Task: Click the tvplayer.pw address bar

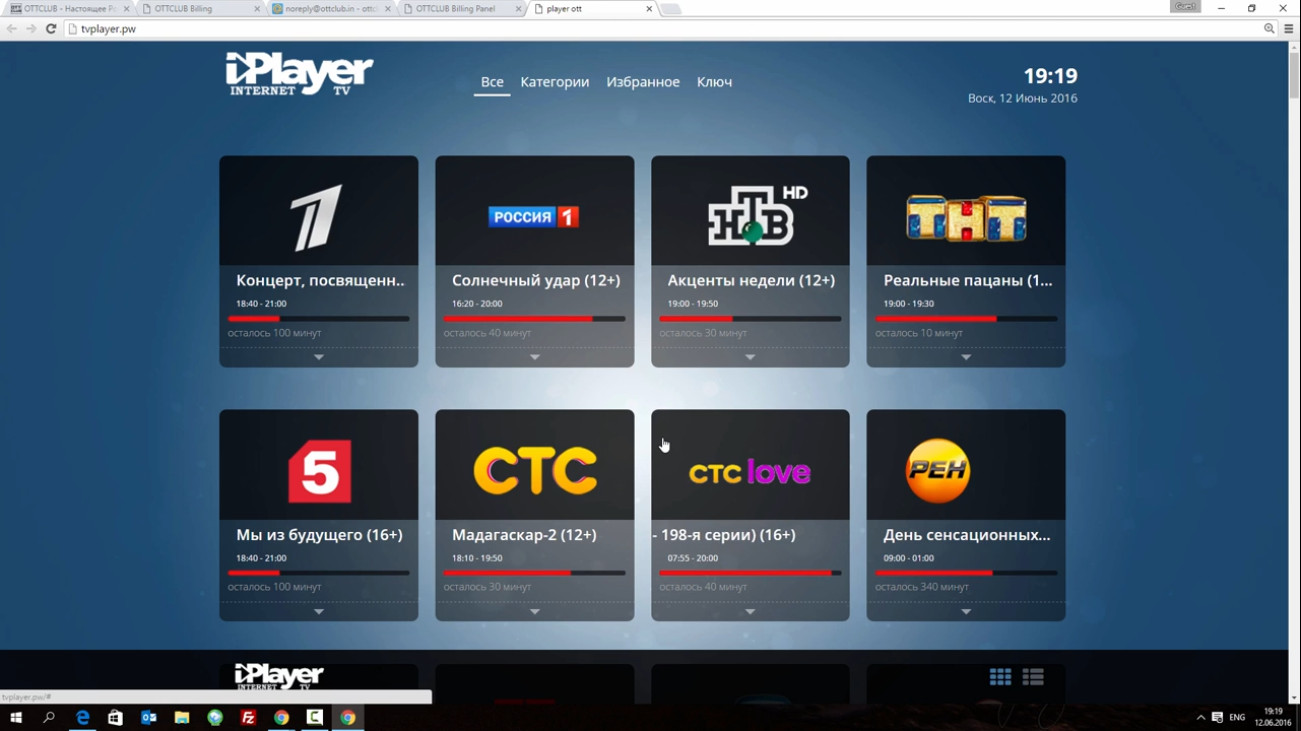Action: [x=660, y=29]
